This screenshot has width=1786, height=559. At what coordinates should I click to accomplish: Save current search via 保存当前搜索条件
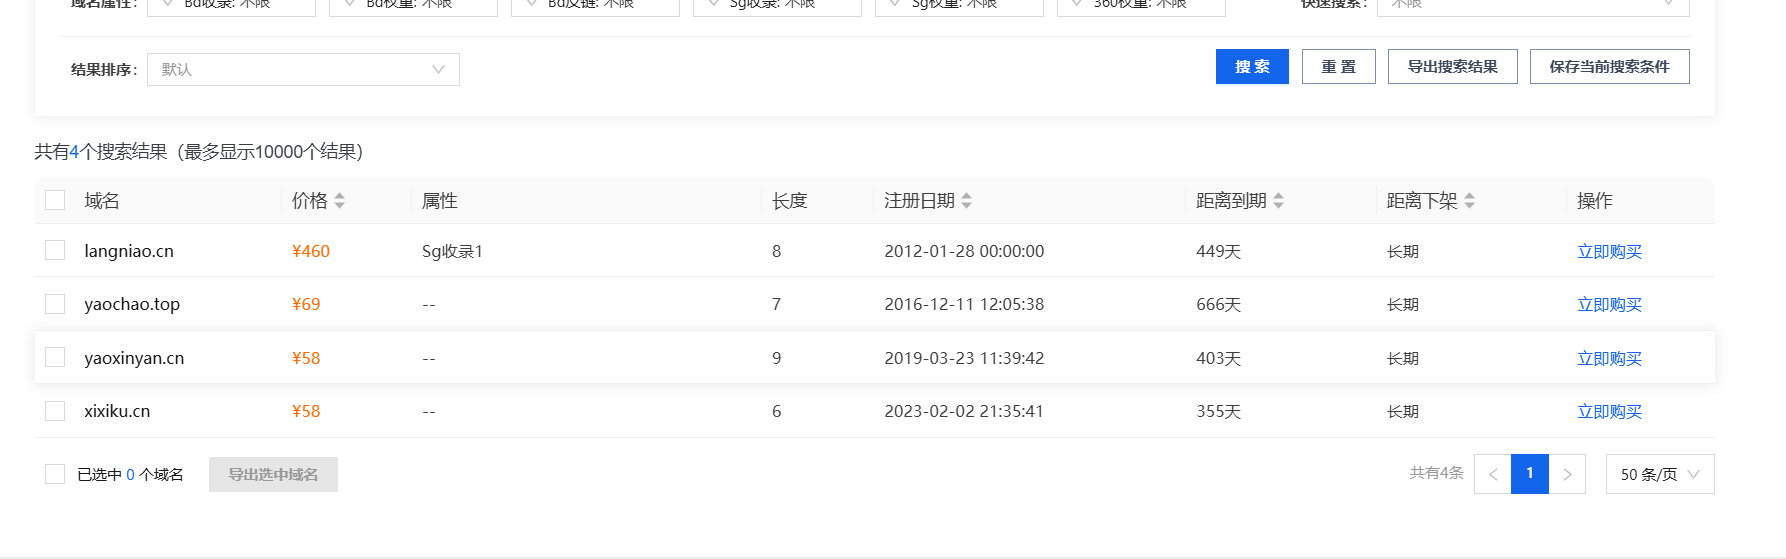coord(1609,67)
